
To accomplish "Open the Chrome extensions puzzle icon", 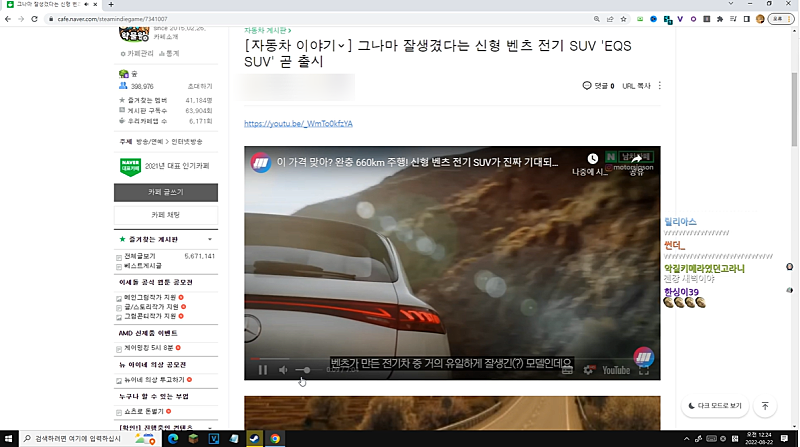I will tap(720, 19).
